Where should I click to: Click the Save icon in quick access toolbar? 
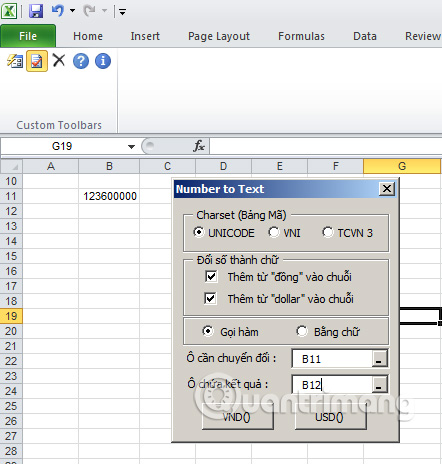pos(36,11)
